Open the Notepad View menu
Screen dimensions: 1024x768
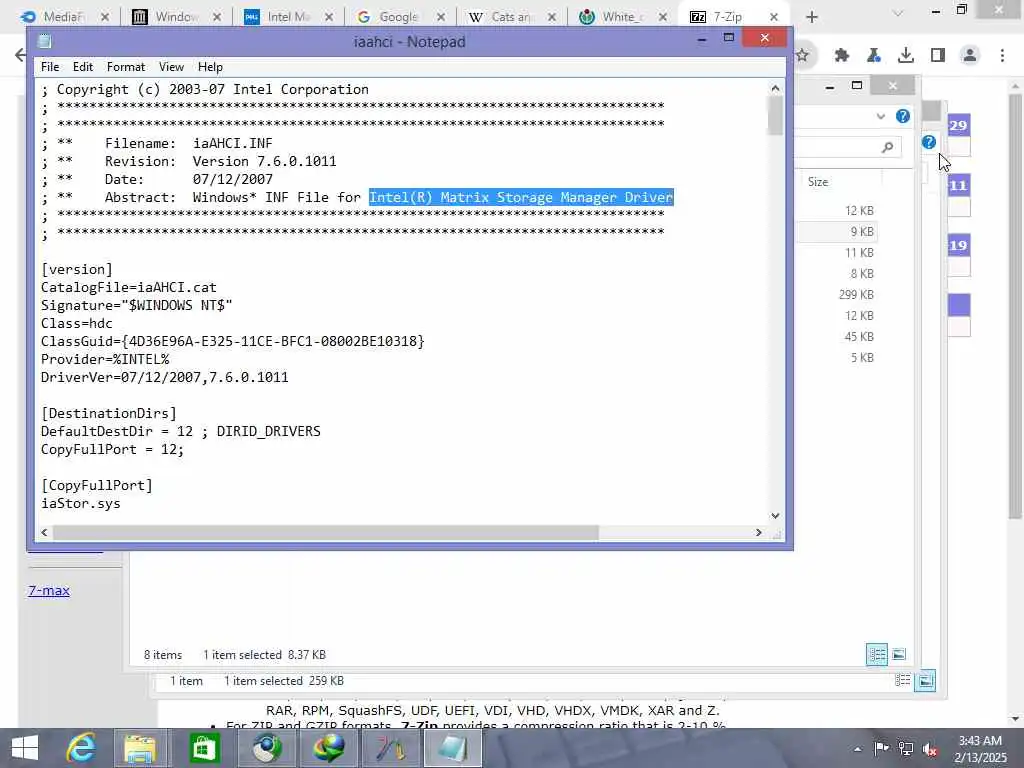coord(171,67)
